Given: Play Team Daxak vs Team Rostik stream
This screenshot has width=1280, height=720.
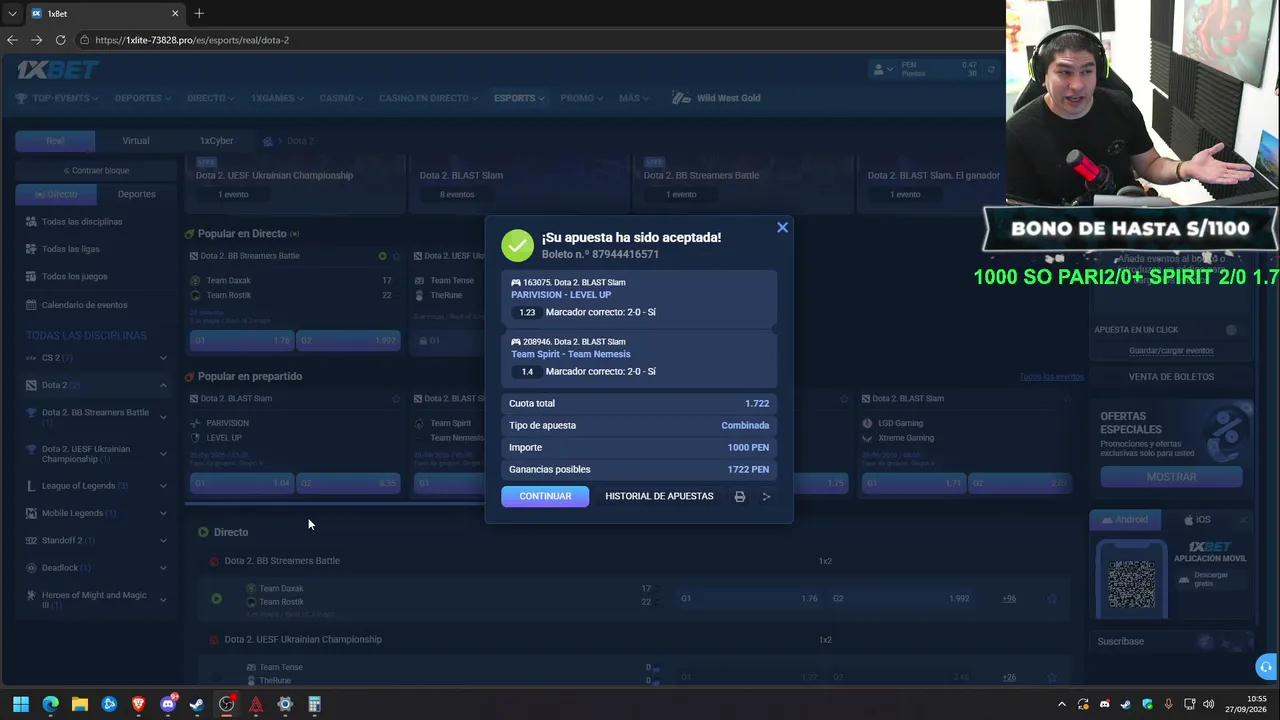Looking at the screenshot, I should (x=216, y=599).
